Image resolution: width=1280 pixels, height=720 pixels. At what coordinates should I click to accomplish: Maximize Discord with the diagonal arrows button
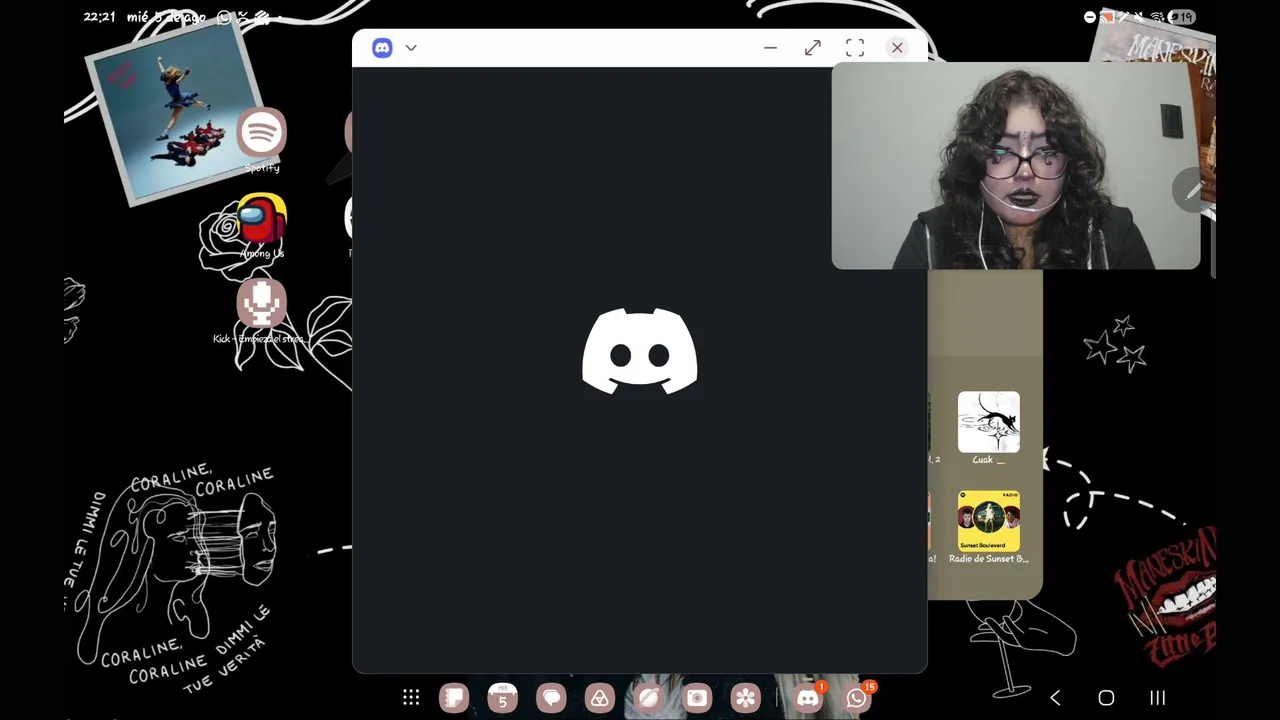click(812, 48)
